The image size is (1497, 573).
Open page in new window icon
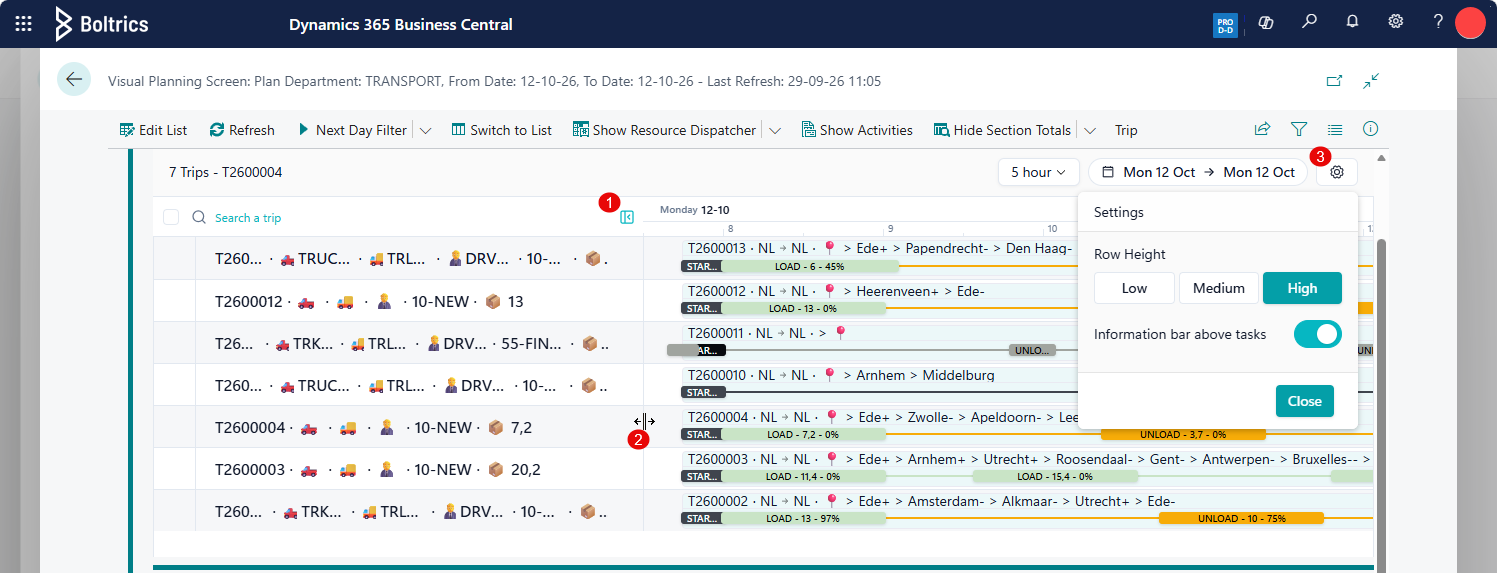(x=1334, y=81)
